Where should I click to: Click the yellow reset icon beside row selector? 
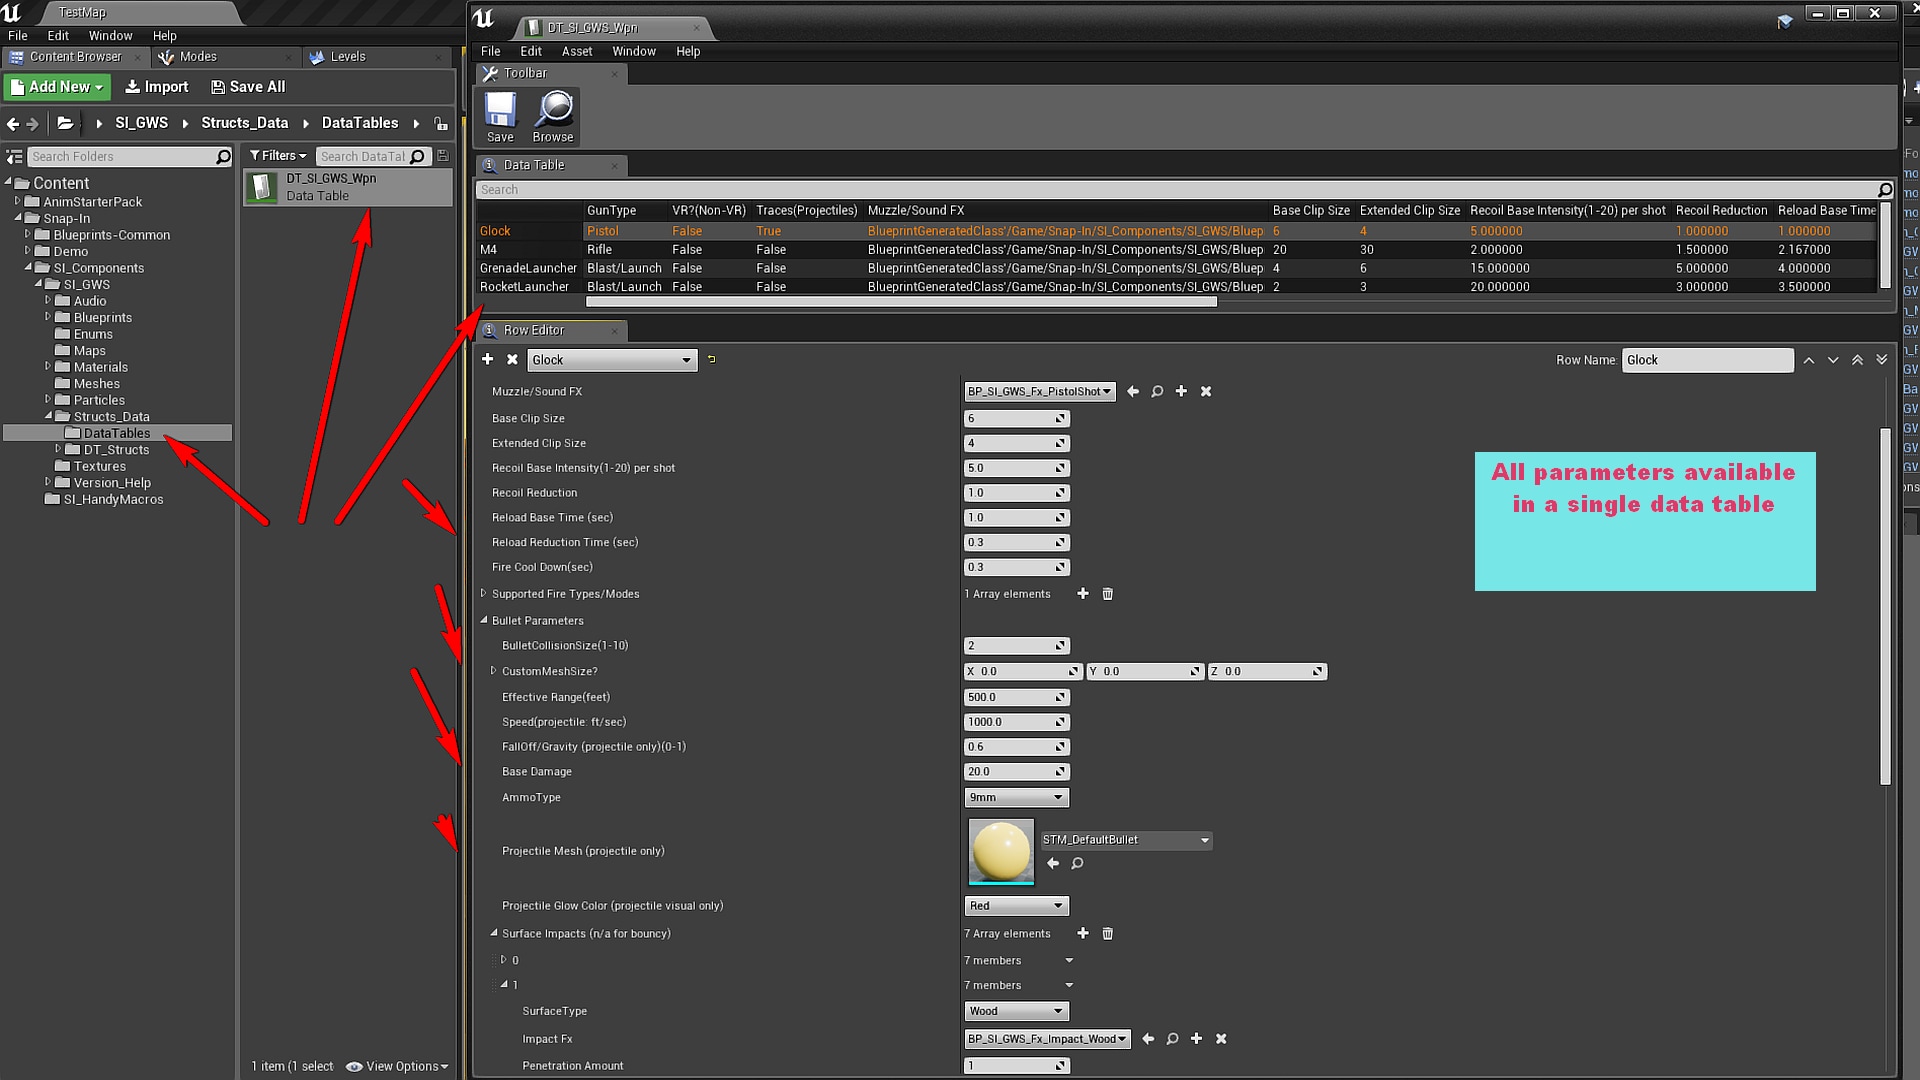711,359
